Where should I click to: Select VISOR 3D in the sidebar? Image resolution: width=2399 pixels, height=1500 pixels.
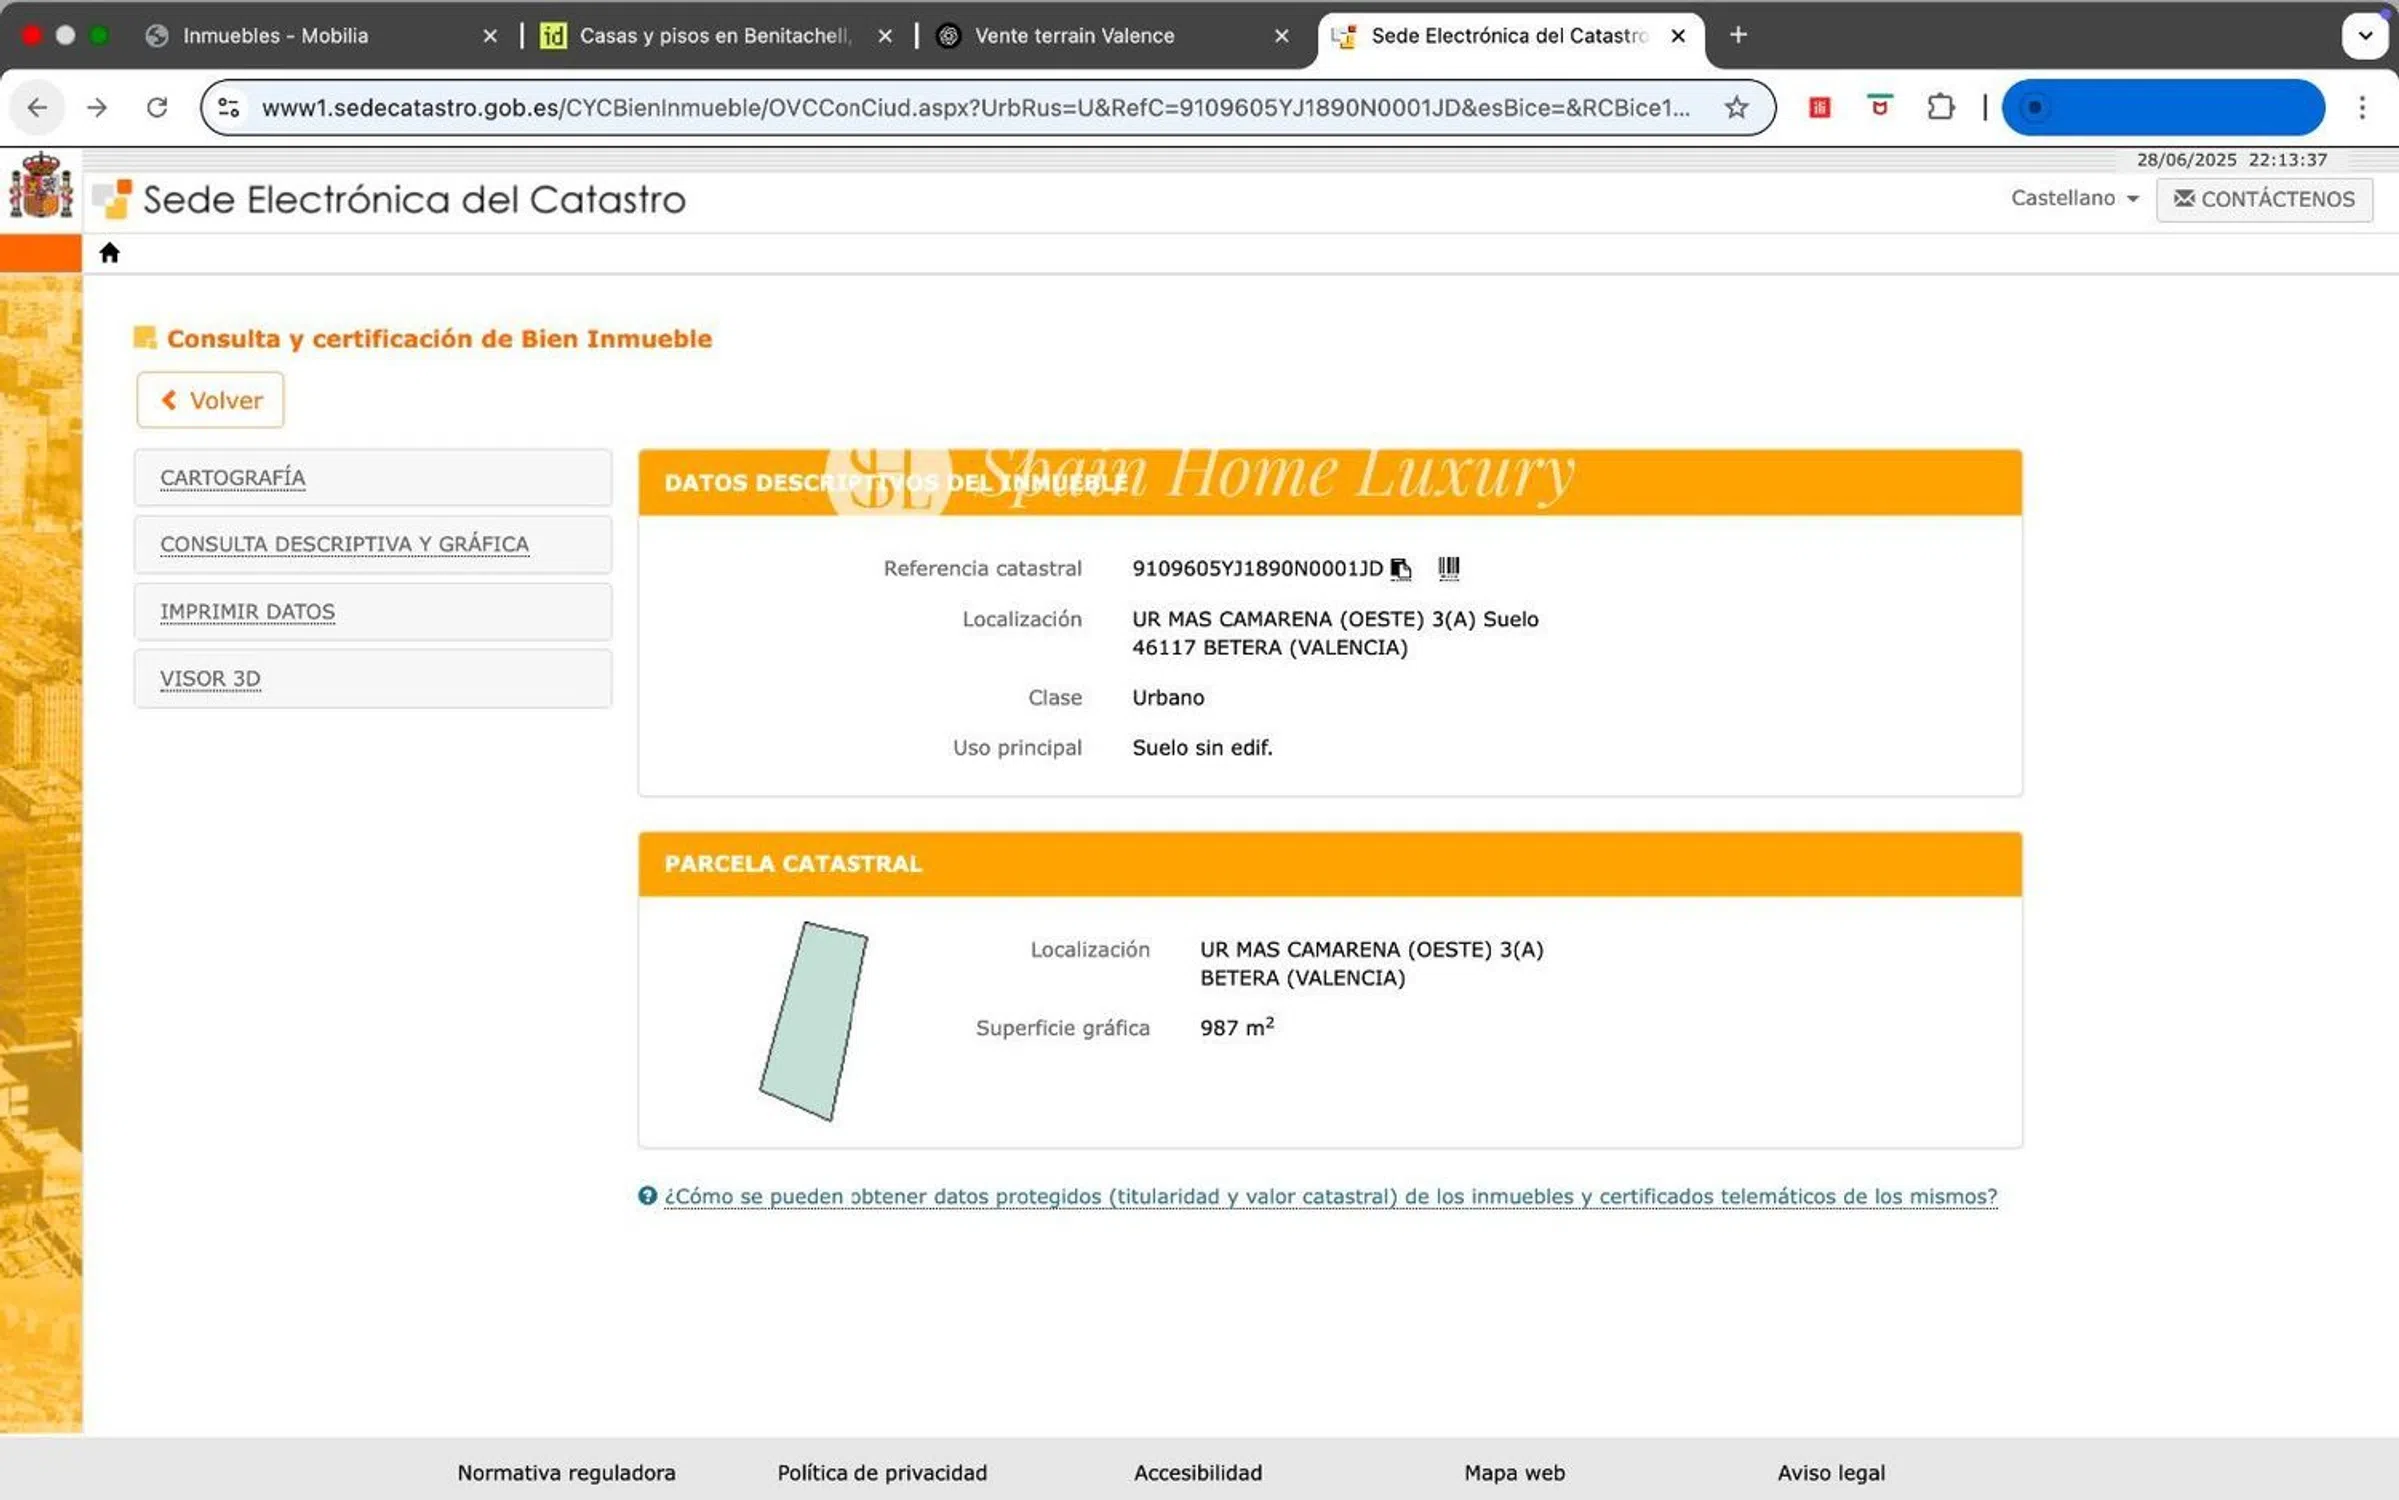[210, 679]
